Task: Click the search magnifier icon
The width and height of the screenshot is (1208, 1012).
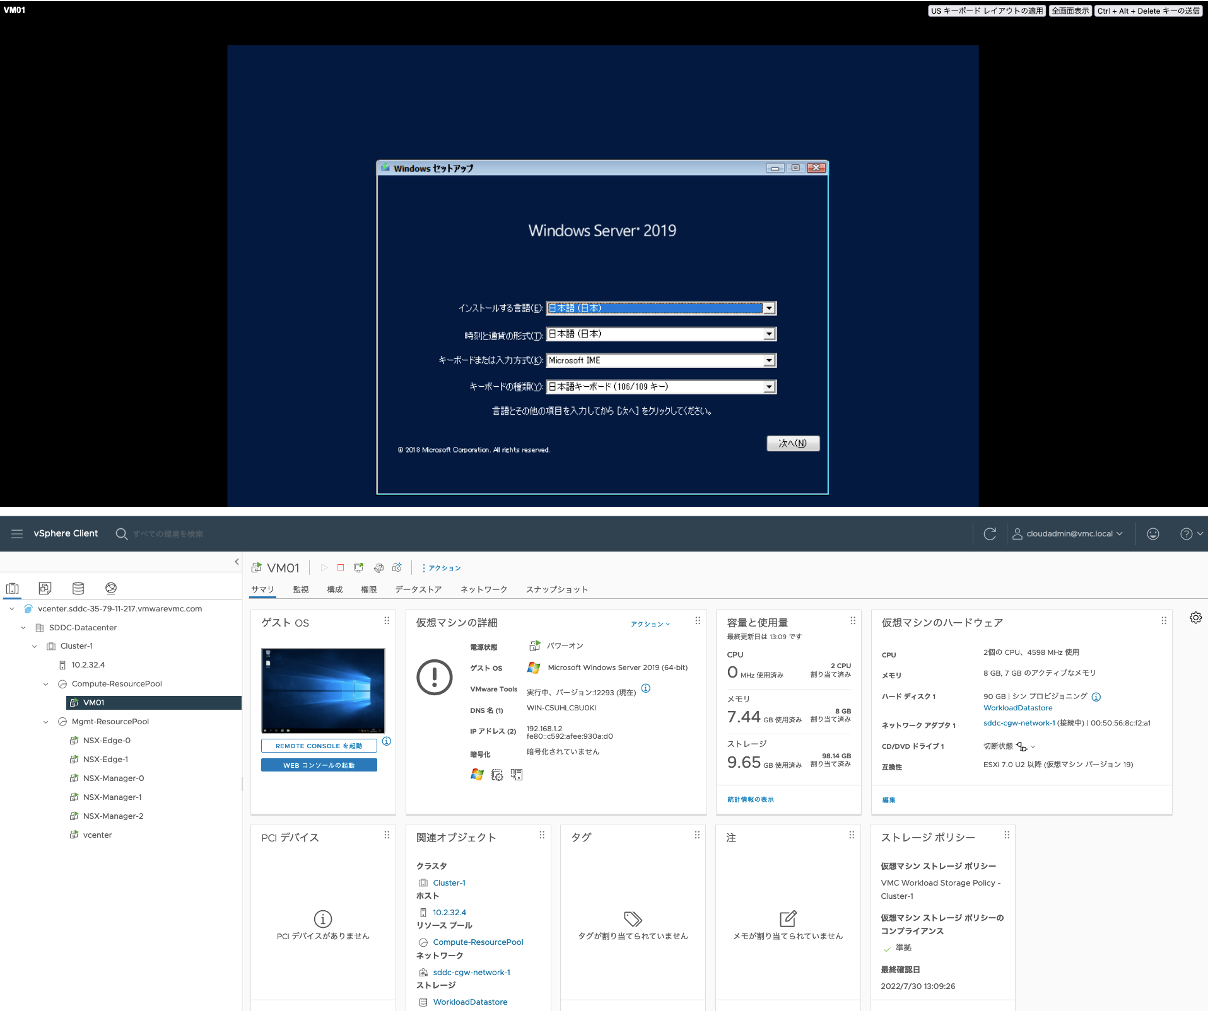Action: pos(121,534)
